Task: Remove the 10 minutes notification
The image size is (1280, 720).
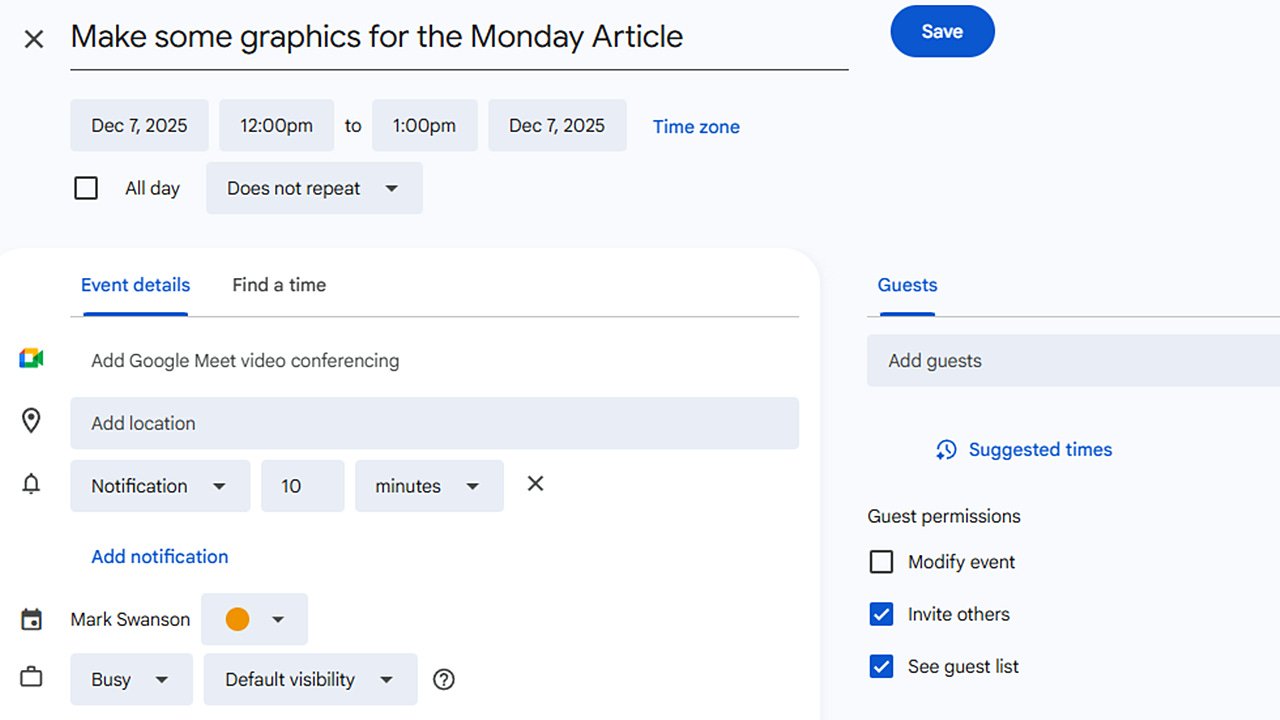Action: (535, 484)
